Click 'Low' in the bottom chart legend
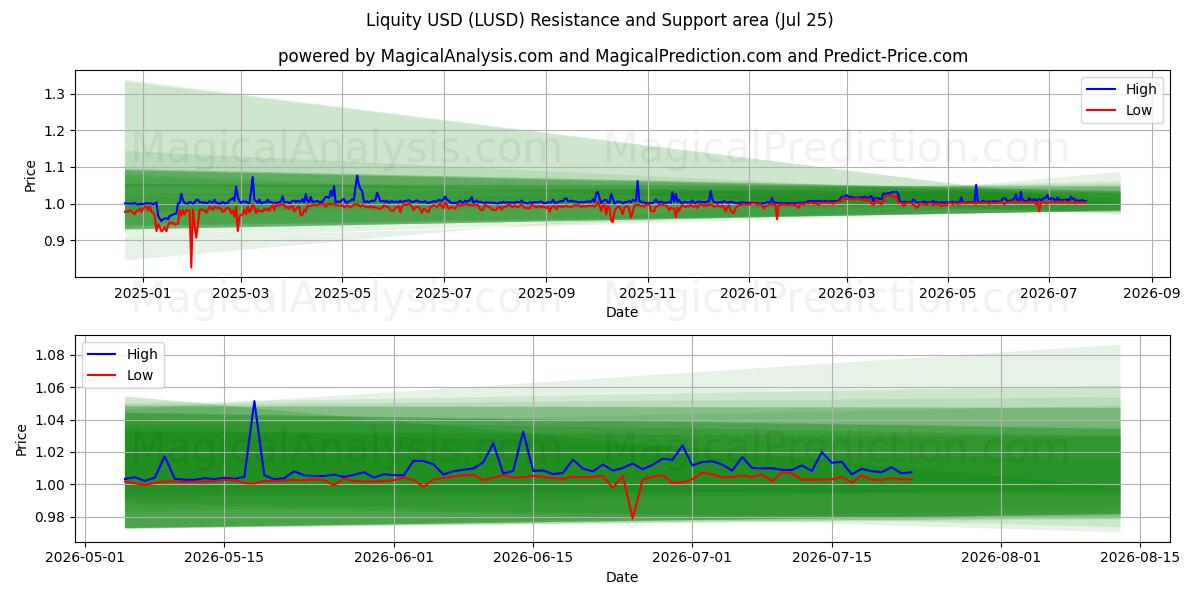Screen dimensions: 1200x600 pyautogui.click(x=140, y=375)
